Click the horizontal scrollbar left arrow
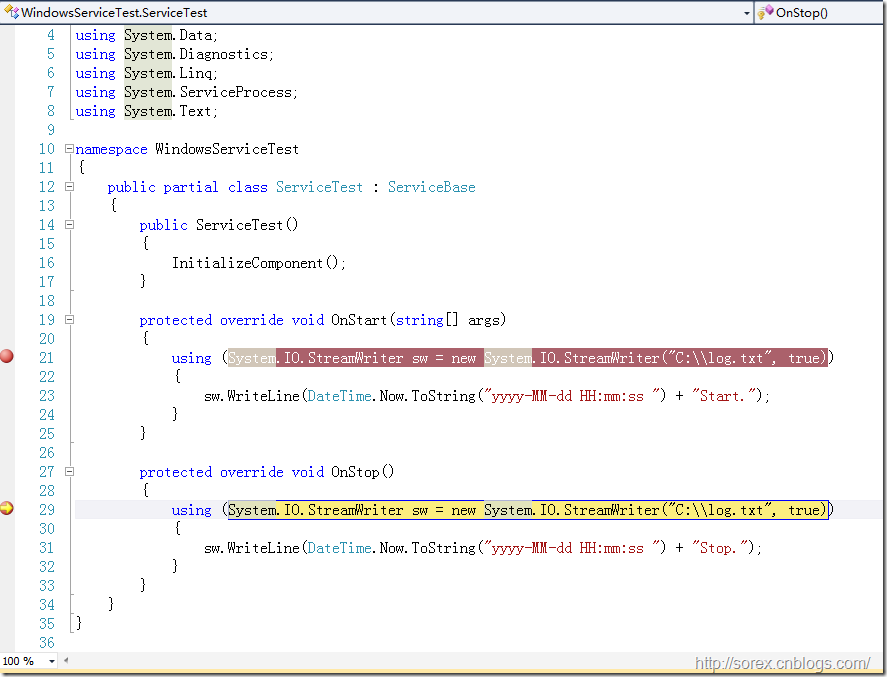Image resolution: width=887 pixels, height=677 pixels. coord(67,661)
